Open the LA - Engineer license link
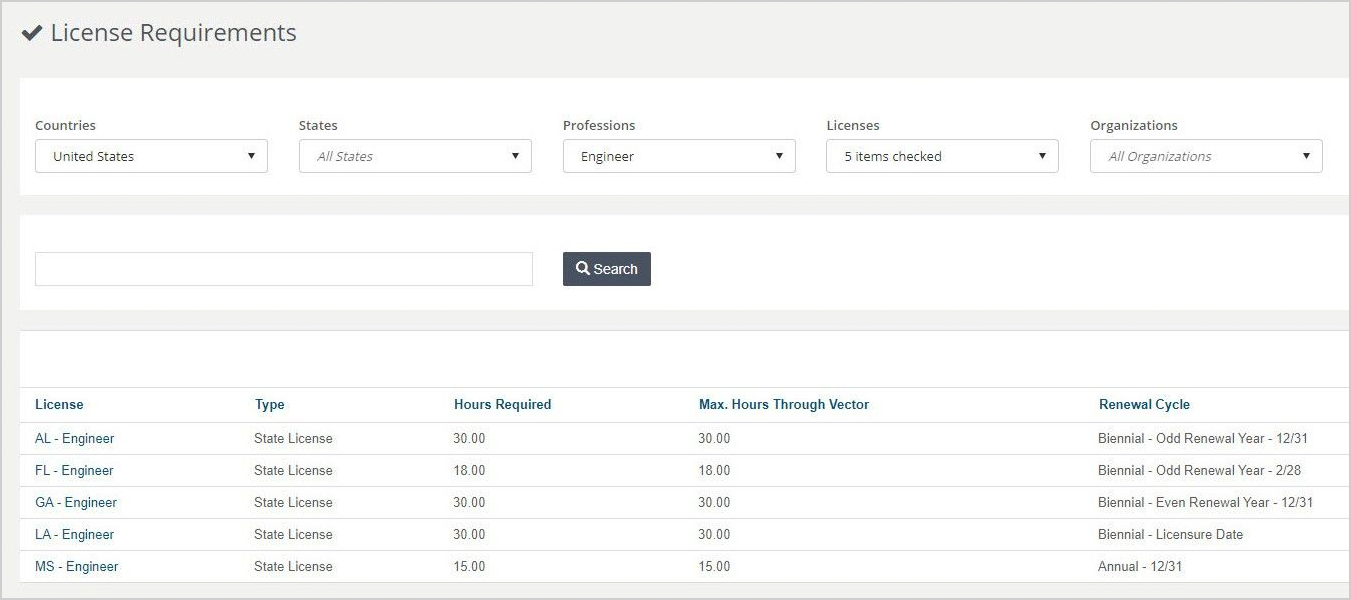The image size is (1351, 600). [75, 534]
